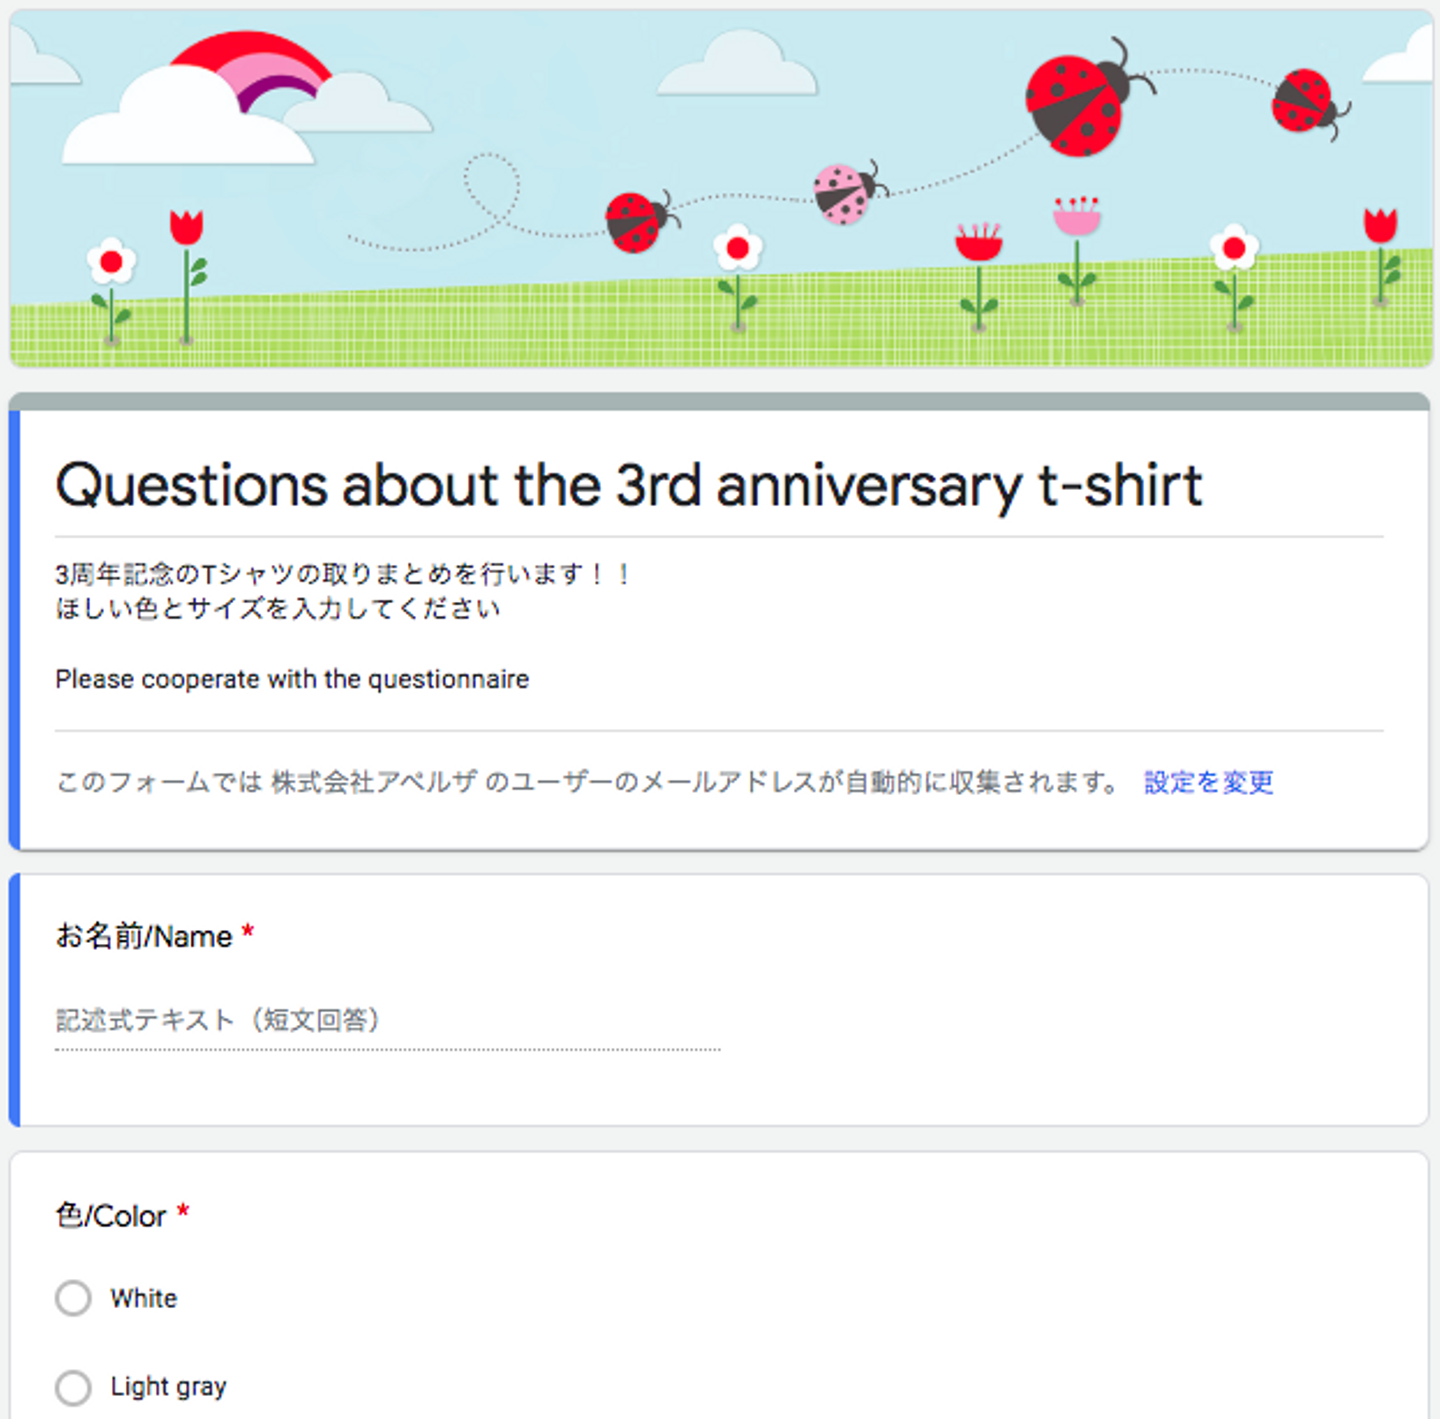The width and height of the screenshot is (1440, 1419).
Task: Select the お名前/Name question title
Action: [144, 937]
